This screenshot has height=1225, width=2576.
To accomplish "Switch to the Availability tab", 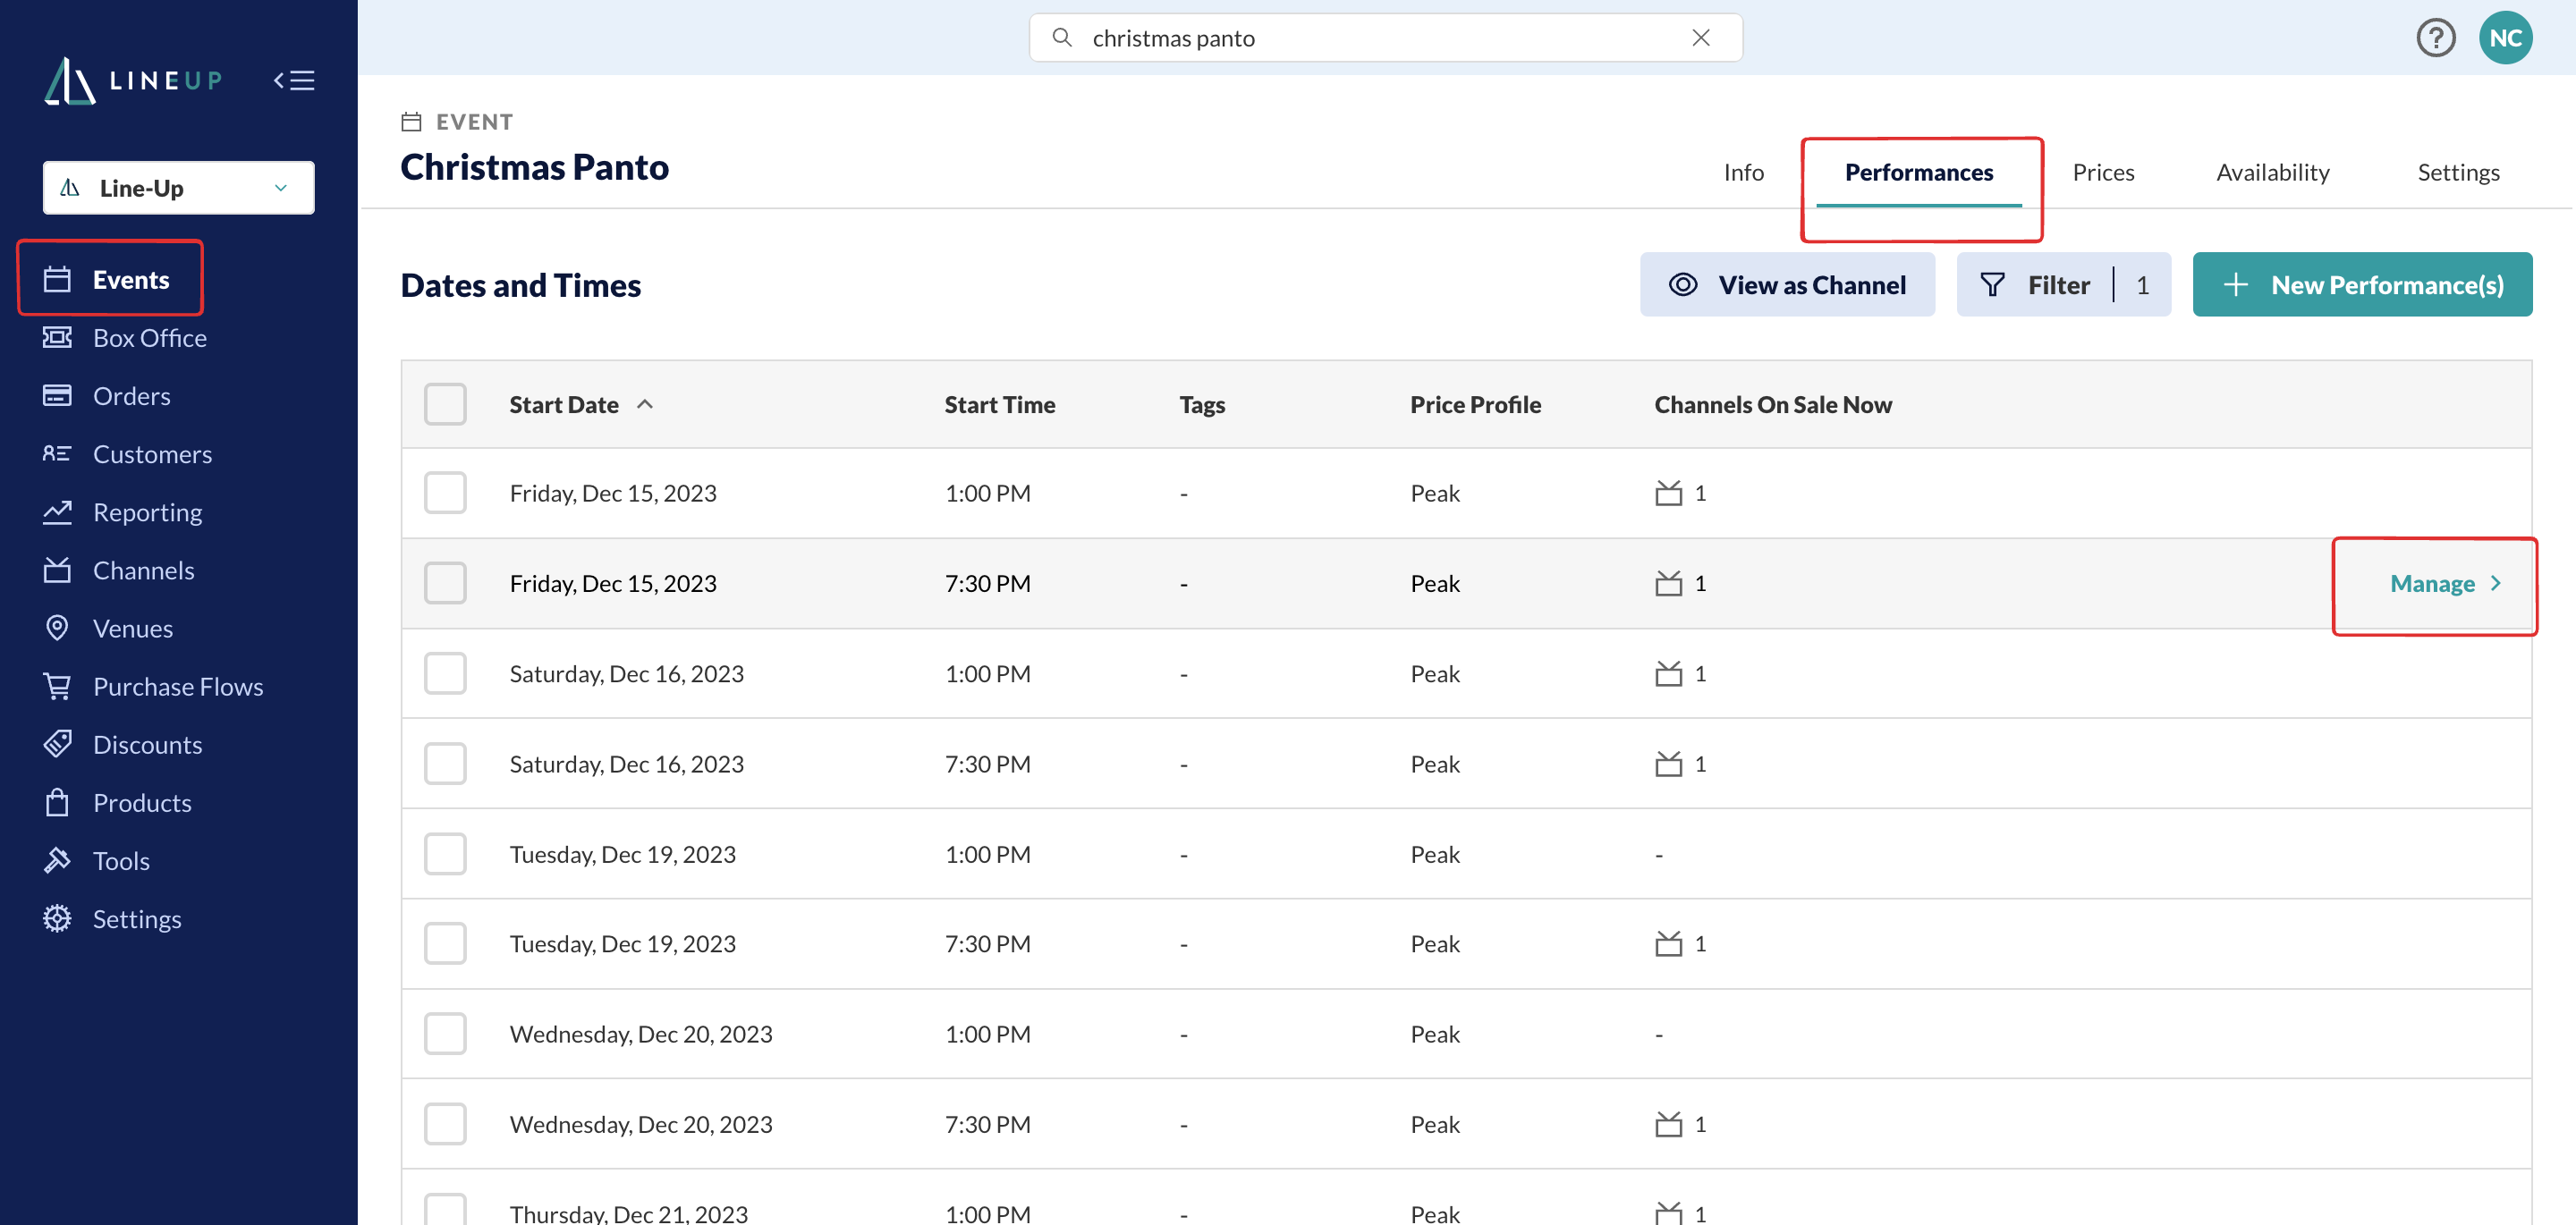I will (2272, 172).
